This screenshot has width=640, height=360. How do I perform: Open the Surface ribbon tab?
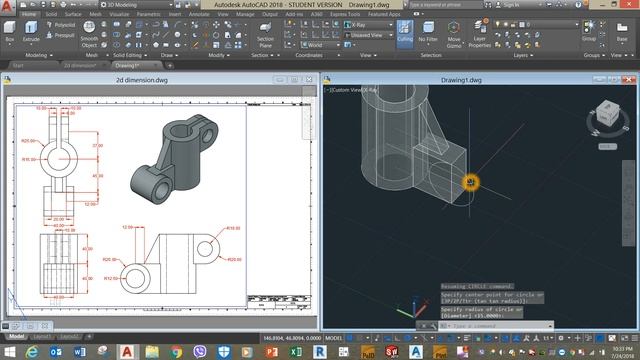pos(73,14)
